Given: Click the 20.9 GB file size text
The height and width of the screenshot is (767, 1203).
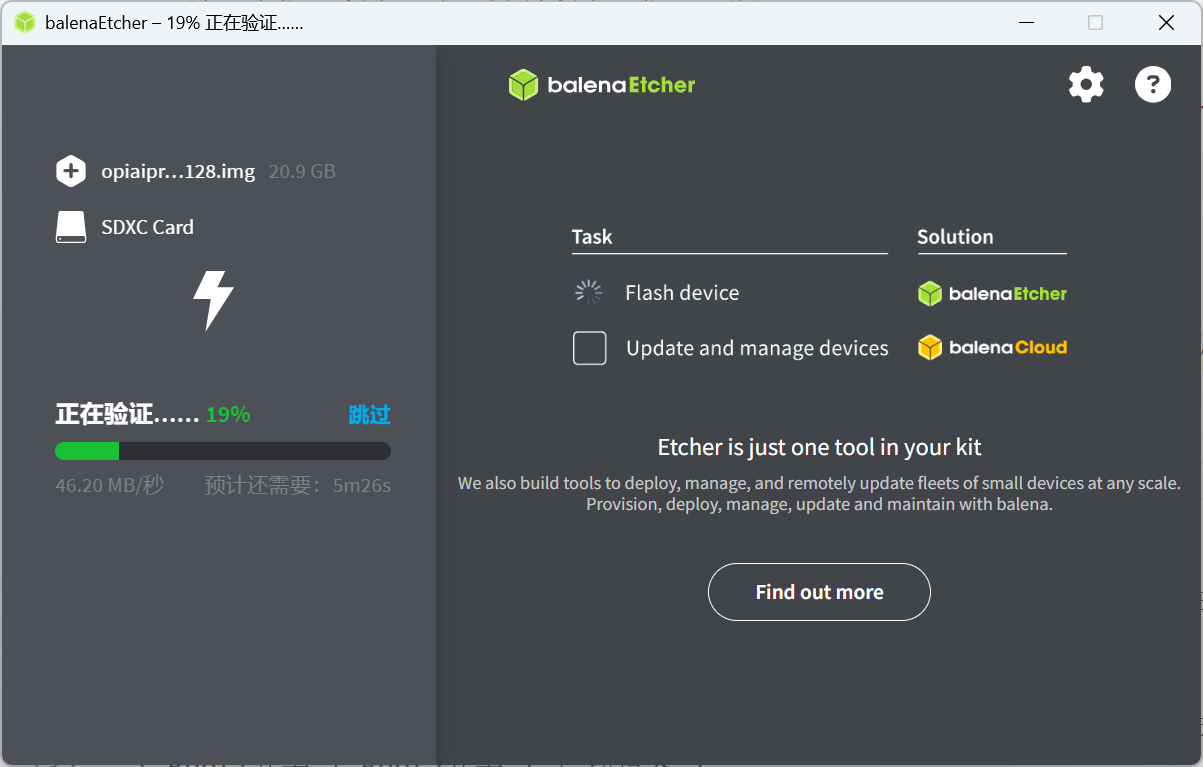Looking at the screenshot, I should pyautogui.click(x=302, y=171).
